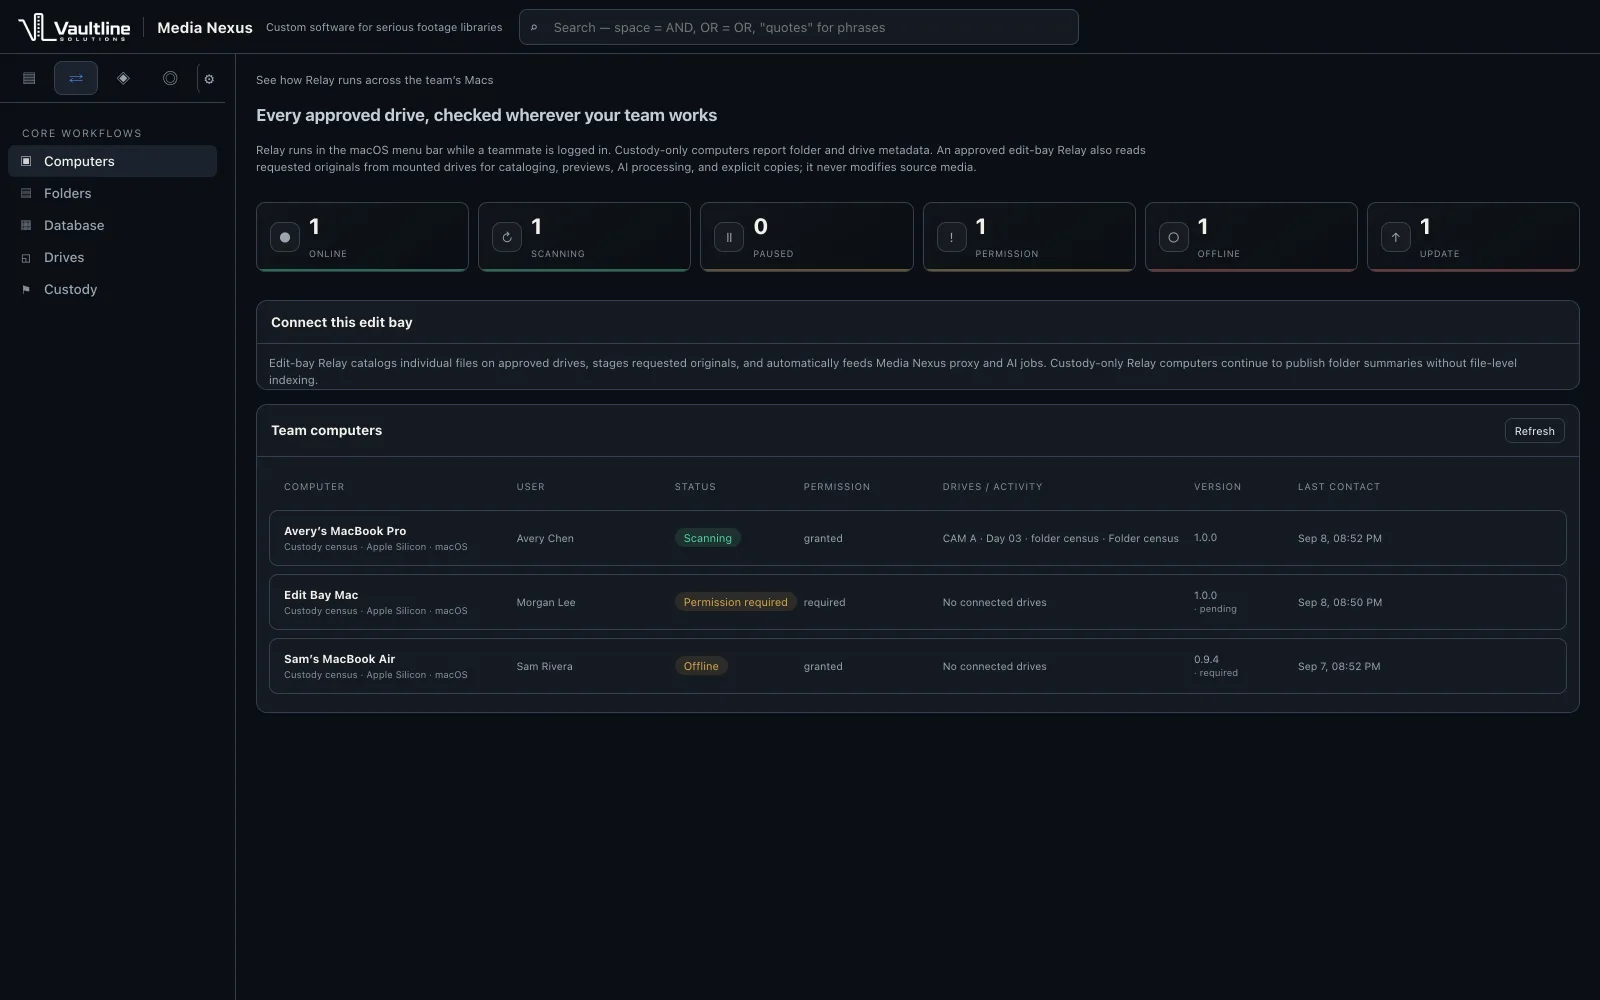
Task: Click the Sep 7, 08:52 PM contact time
Action: (1339, 666)
